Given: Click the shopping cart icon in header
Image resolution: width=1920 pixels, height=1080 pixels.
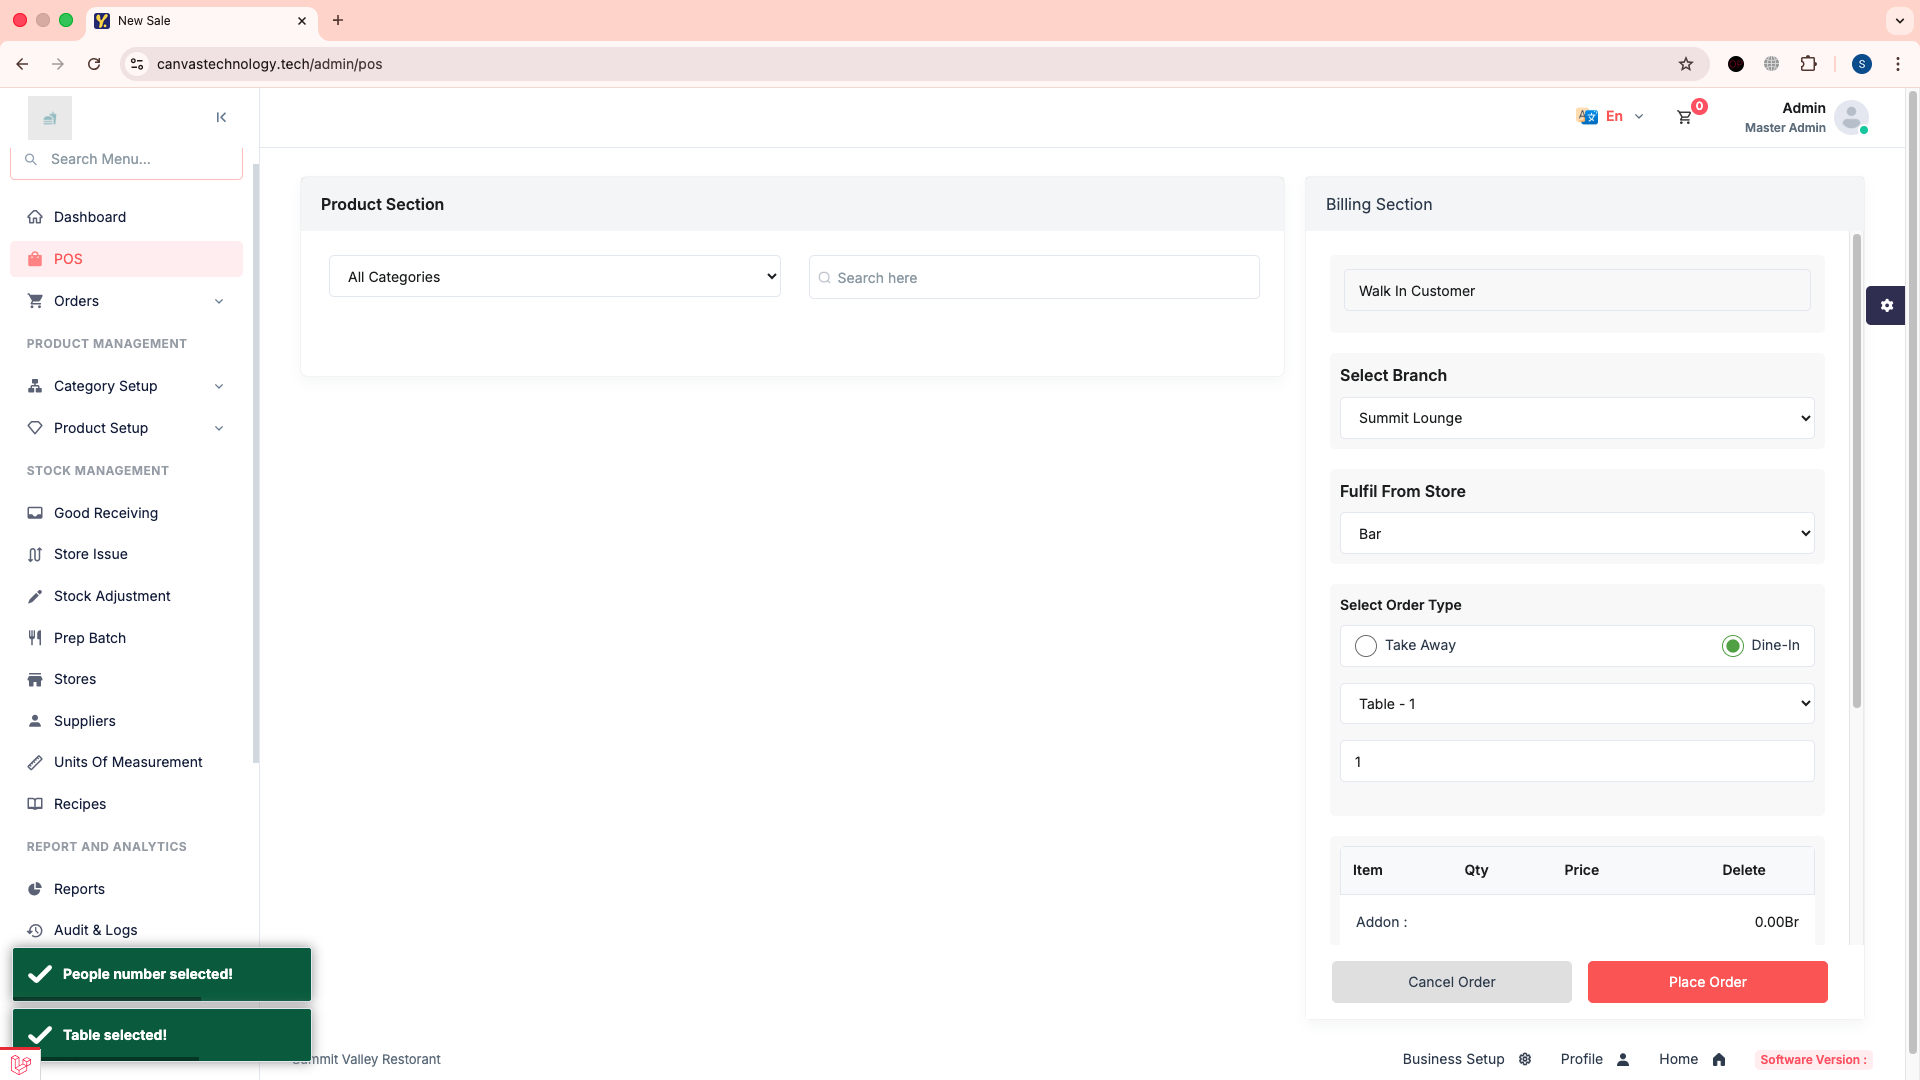Looking at the screenshot, I should click(1685, 117).
